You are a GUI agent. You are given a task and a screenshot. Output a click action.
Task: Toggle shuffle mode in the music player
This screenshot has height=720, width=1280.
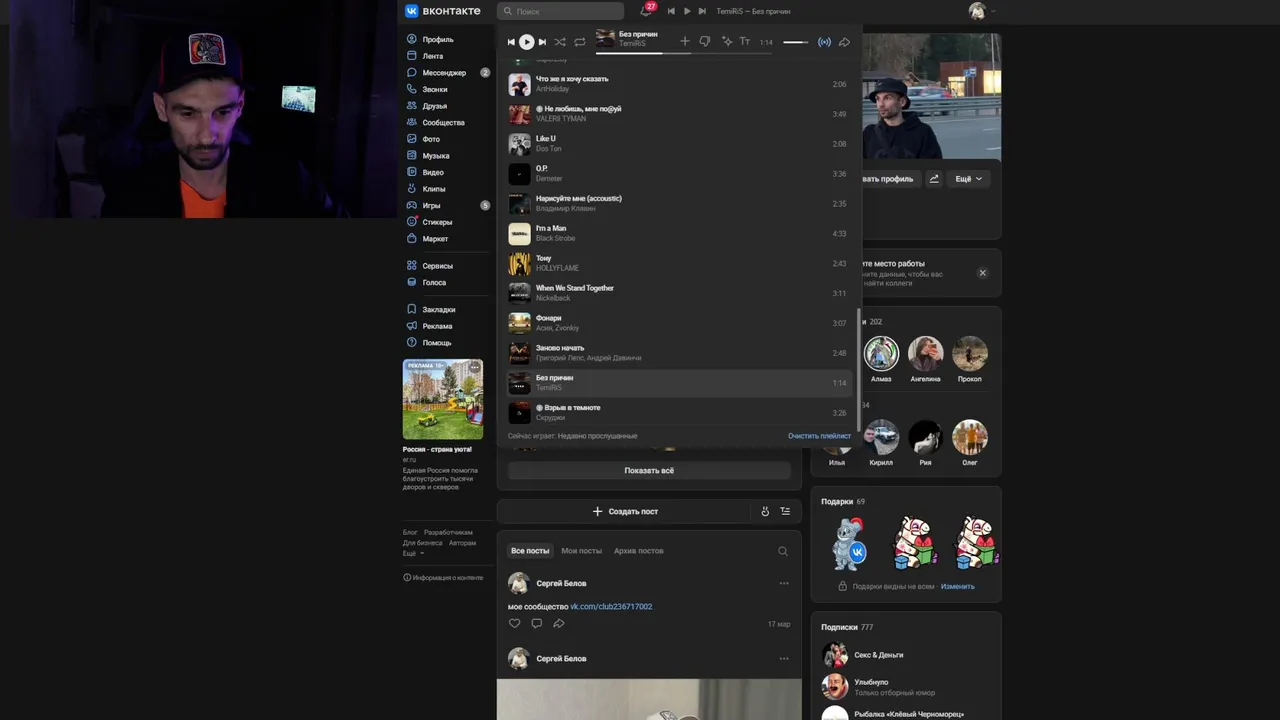click(560, 42)
